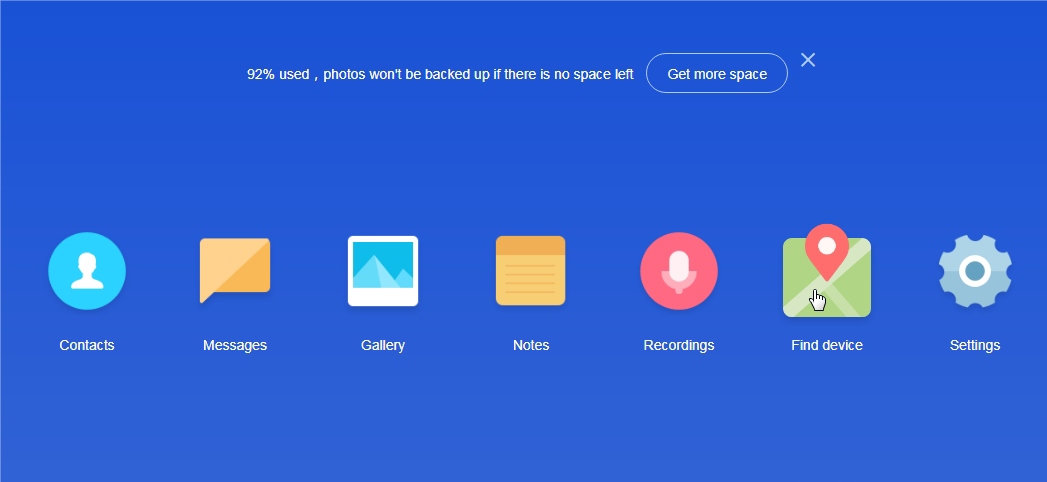
Task: Dismiss the storage warning banner
Action: pos(808,60)
